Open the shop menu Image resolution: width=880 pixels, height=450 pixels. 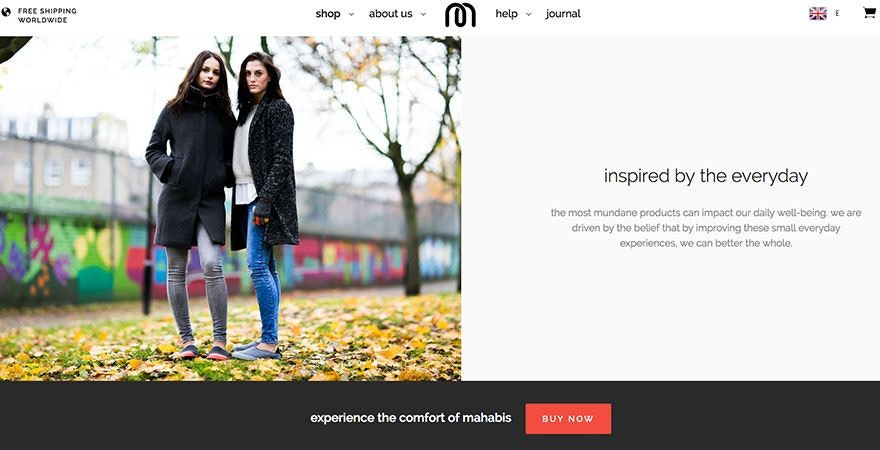328,13
